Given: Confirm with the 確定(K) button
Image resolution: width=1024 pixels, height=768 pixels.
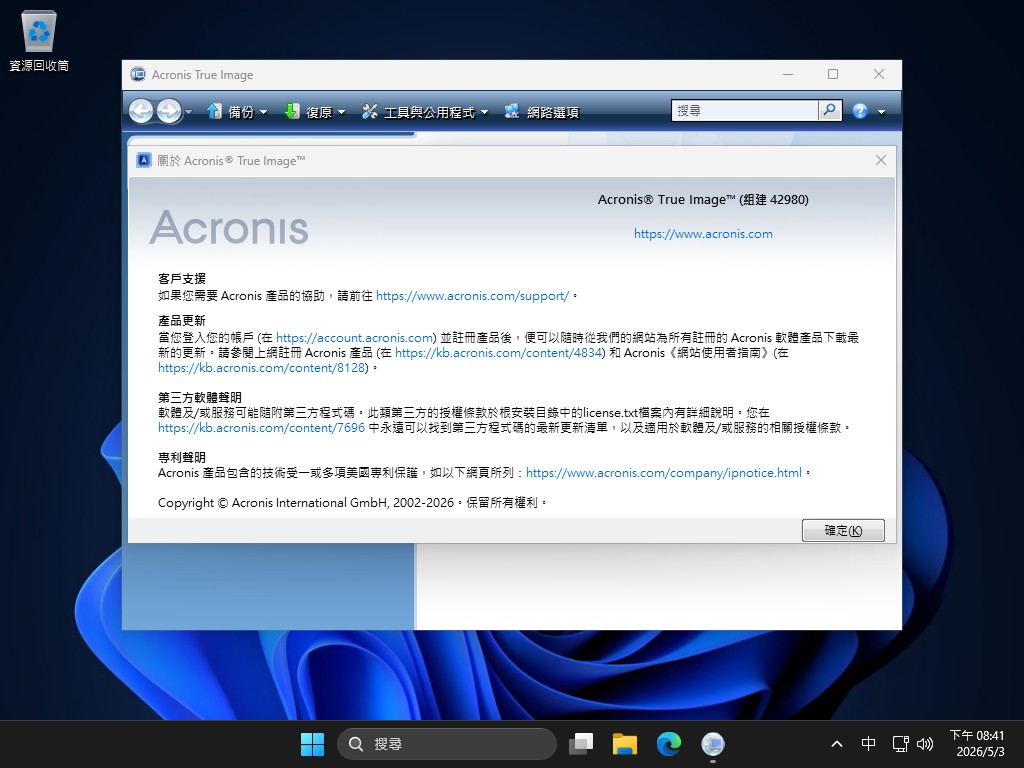Looking at the screenshot, I should click(843, 530).
